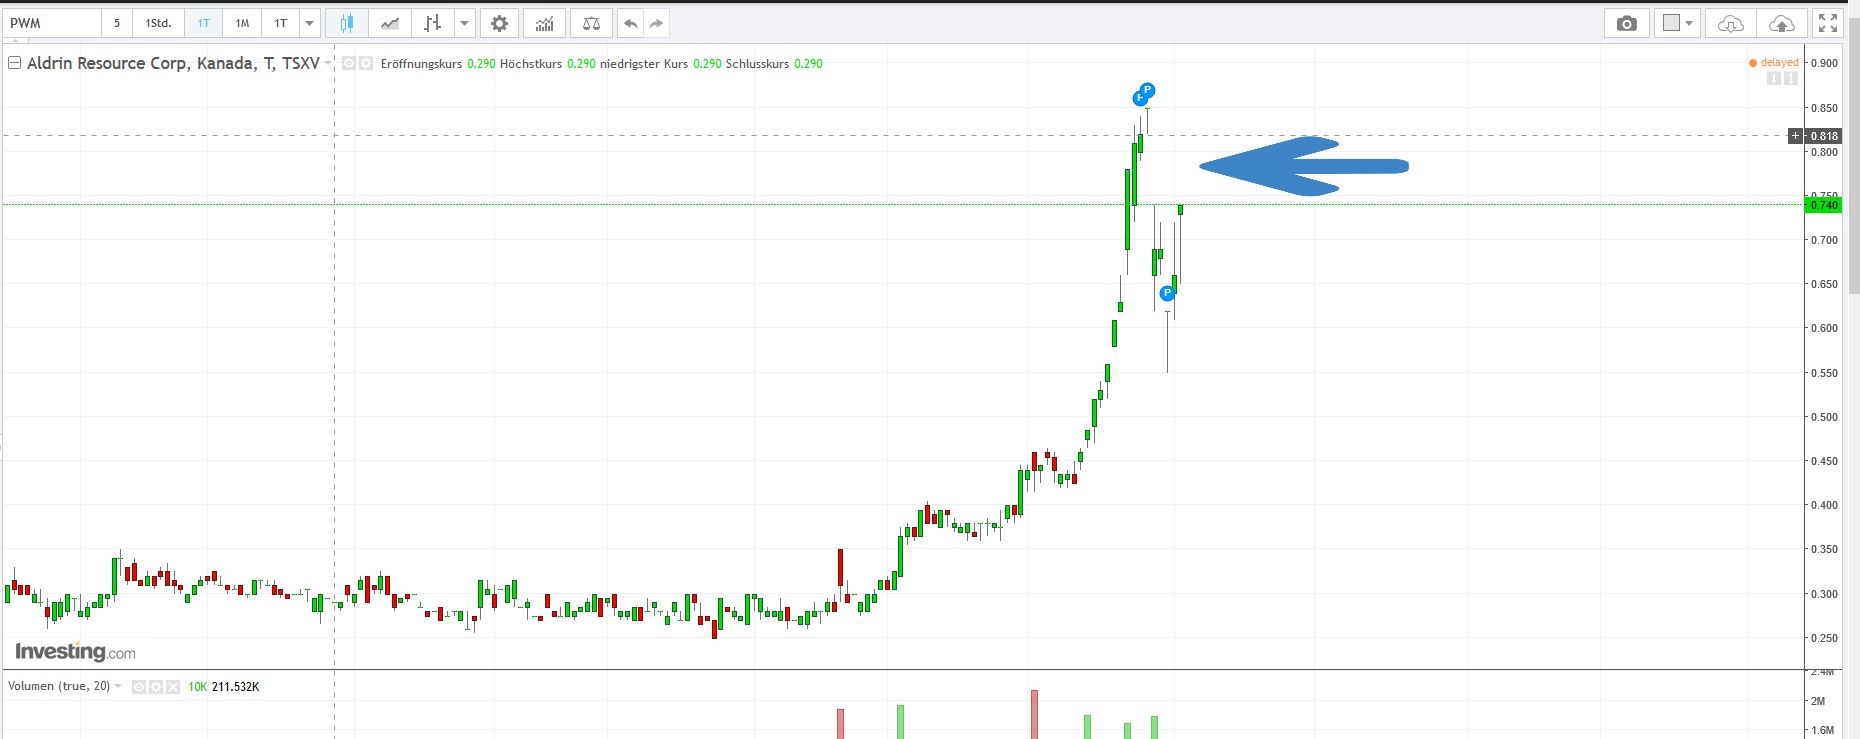Save chart layout to cloud
Viewport: 1860px width, 739px height.
(x=1782, y=23)
